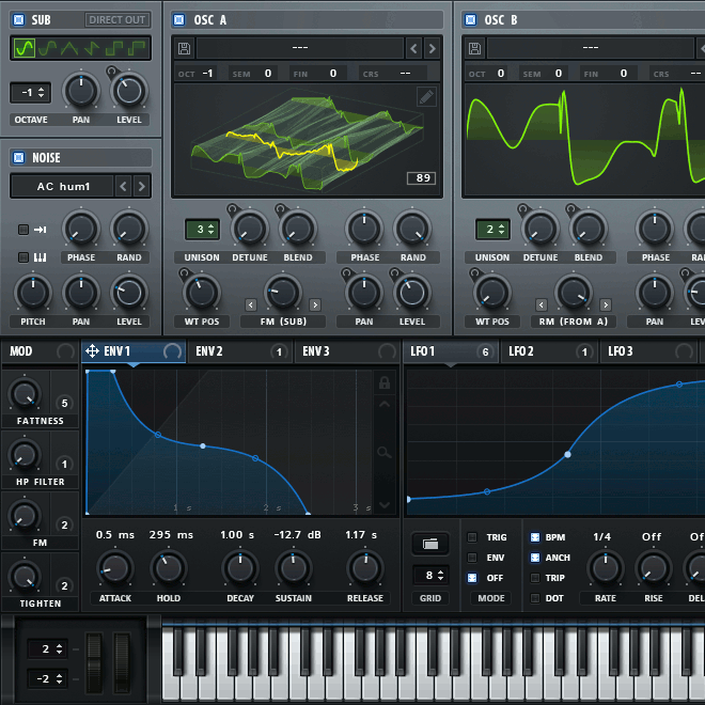
Task: Select the sine waveform in SUB
Action: point(24,48)
